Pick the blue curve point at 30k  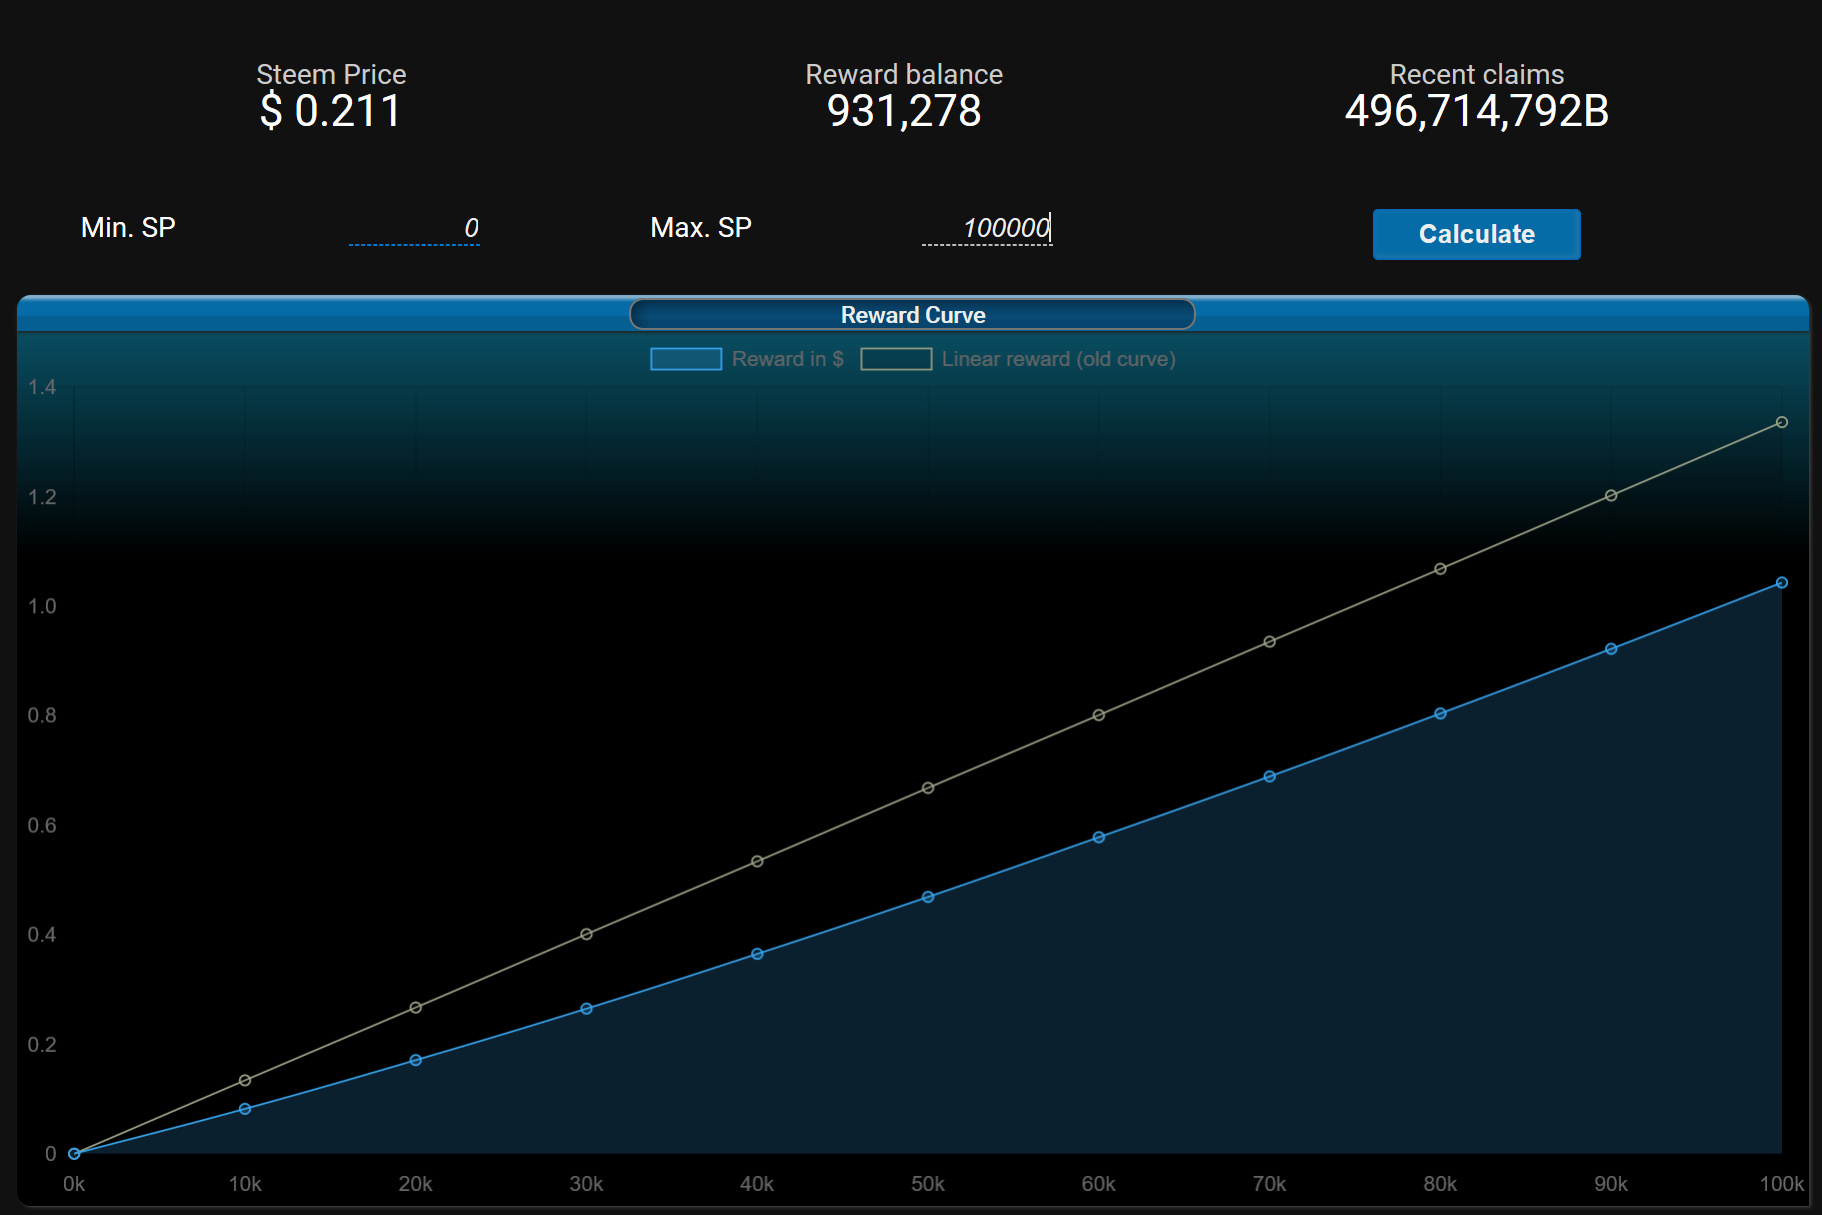586,1009
